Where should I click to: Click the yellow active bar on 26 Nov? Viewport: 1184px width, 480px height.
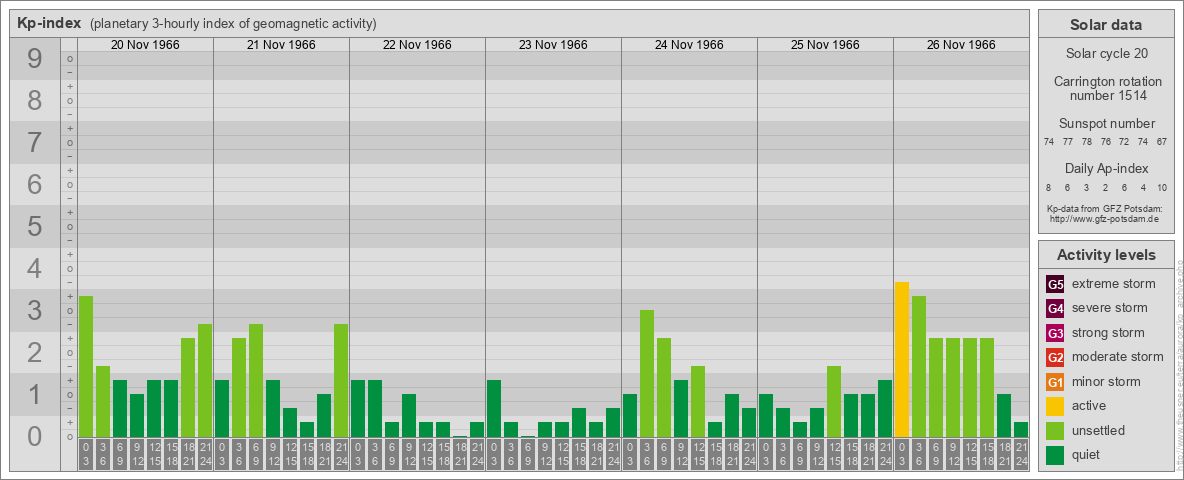pyautogui.click(x=902, y=359)
